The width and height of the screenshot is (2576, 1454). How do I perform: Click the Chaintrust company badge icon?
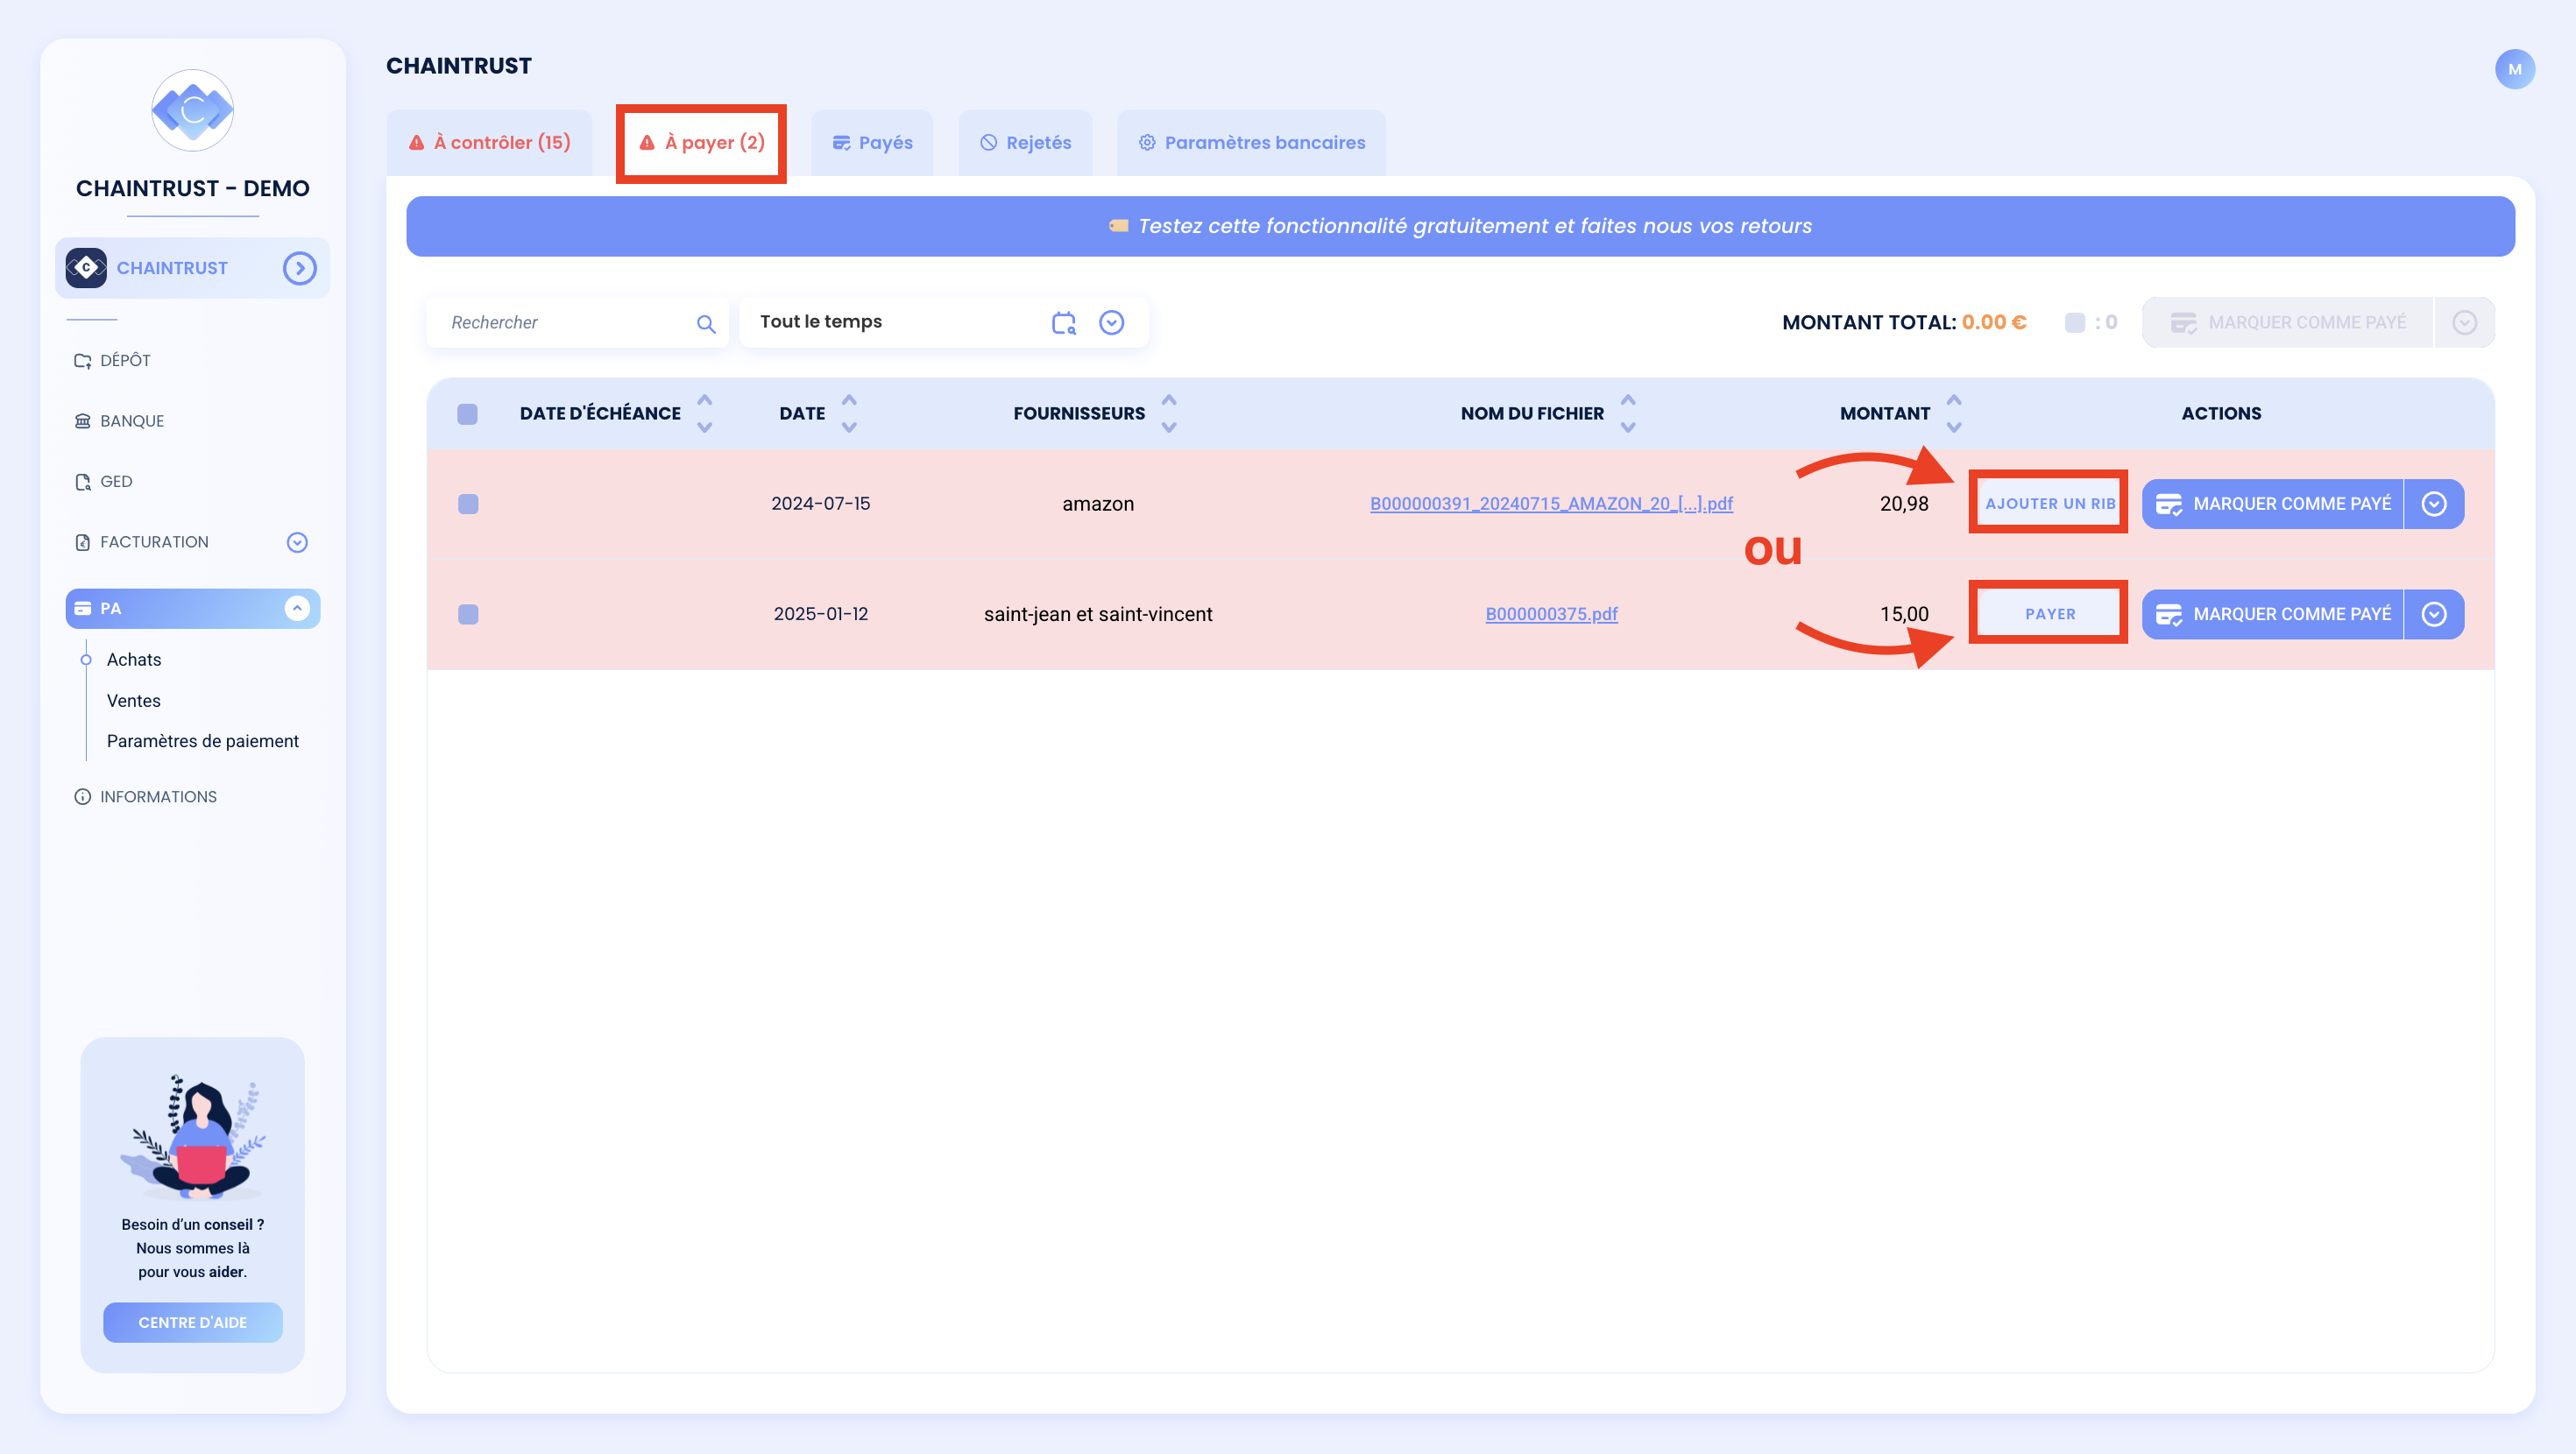tap(86, 268)
